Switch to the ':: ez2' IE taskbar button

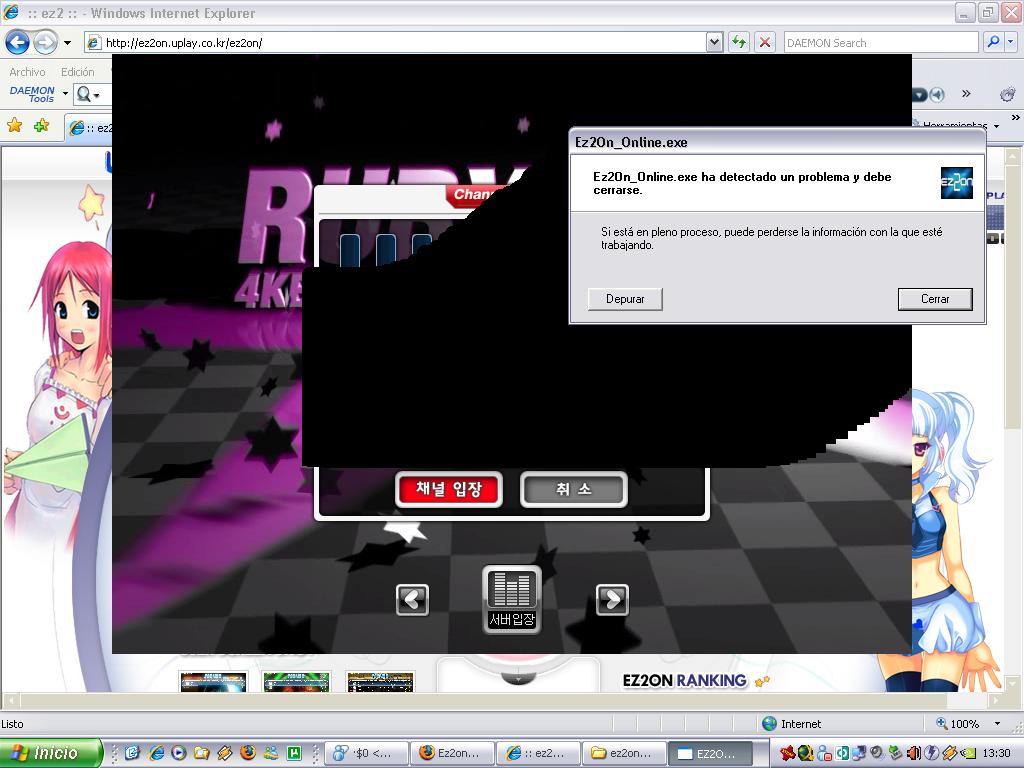coord(538,754)
